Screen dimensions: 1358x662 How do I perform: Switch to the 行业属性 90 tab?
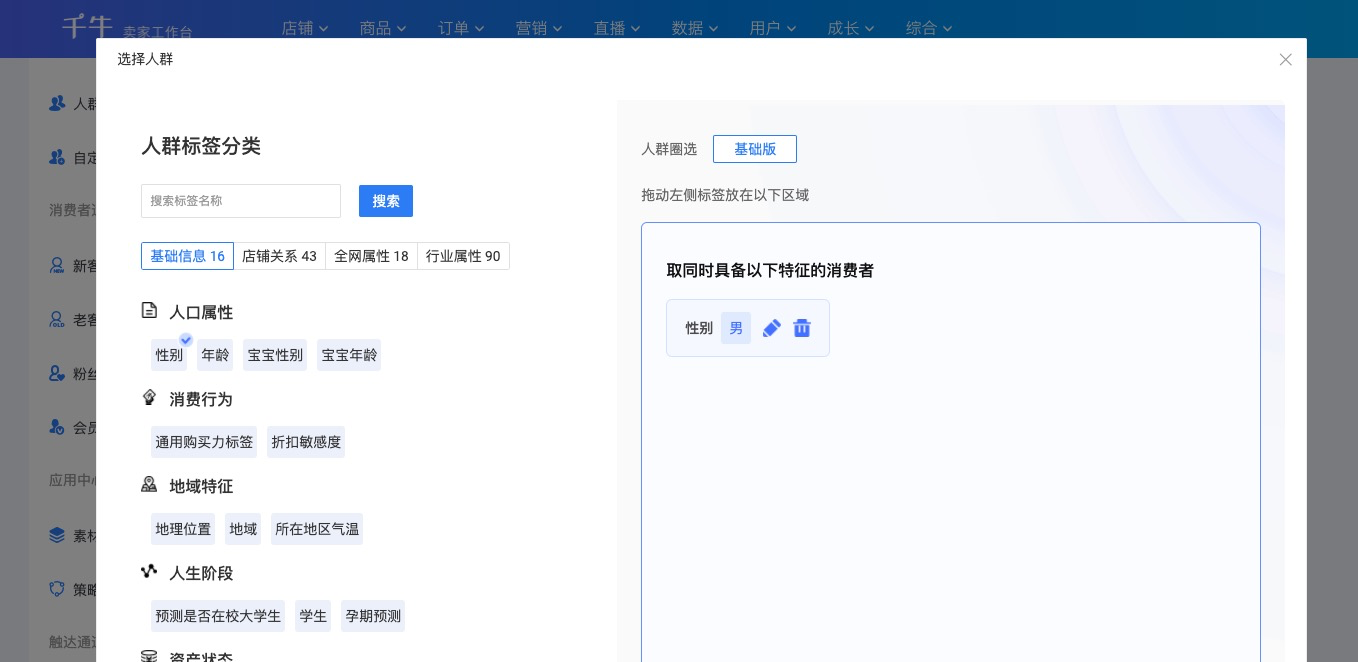463,256
